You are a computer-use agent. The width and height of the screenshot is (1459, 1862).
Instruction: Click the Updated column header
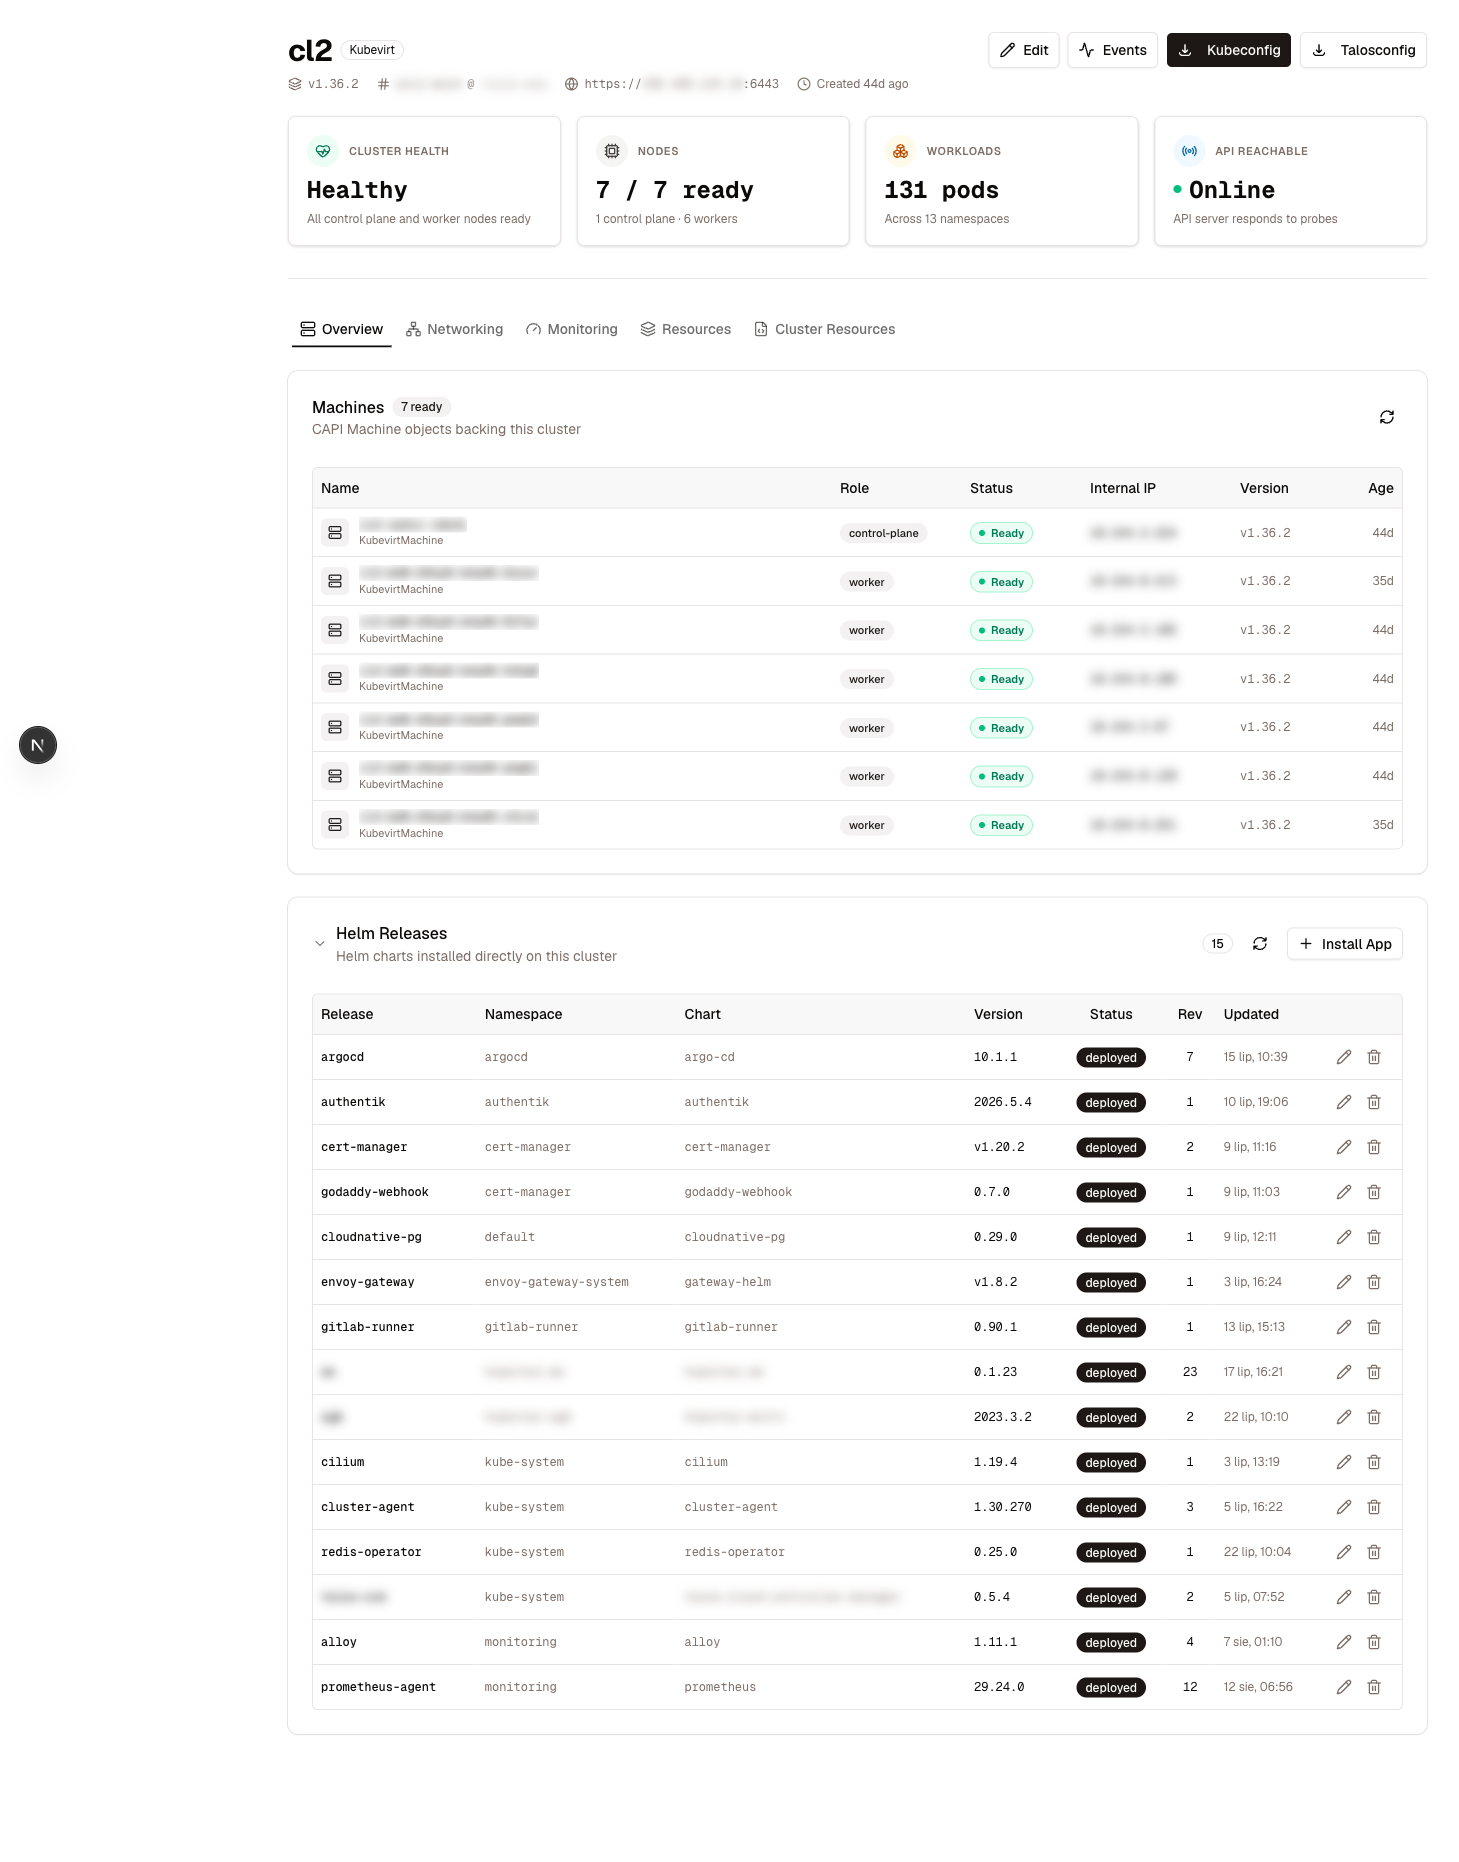point(1251,1014)
